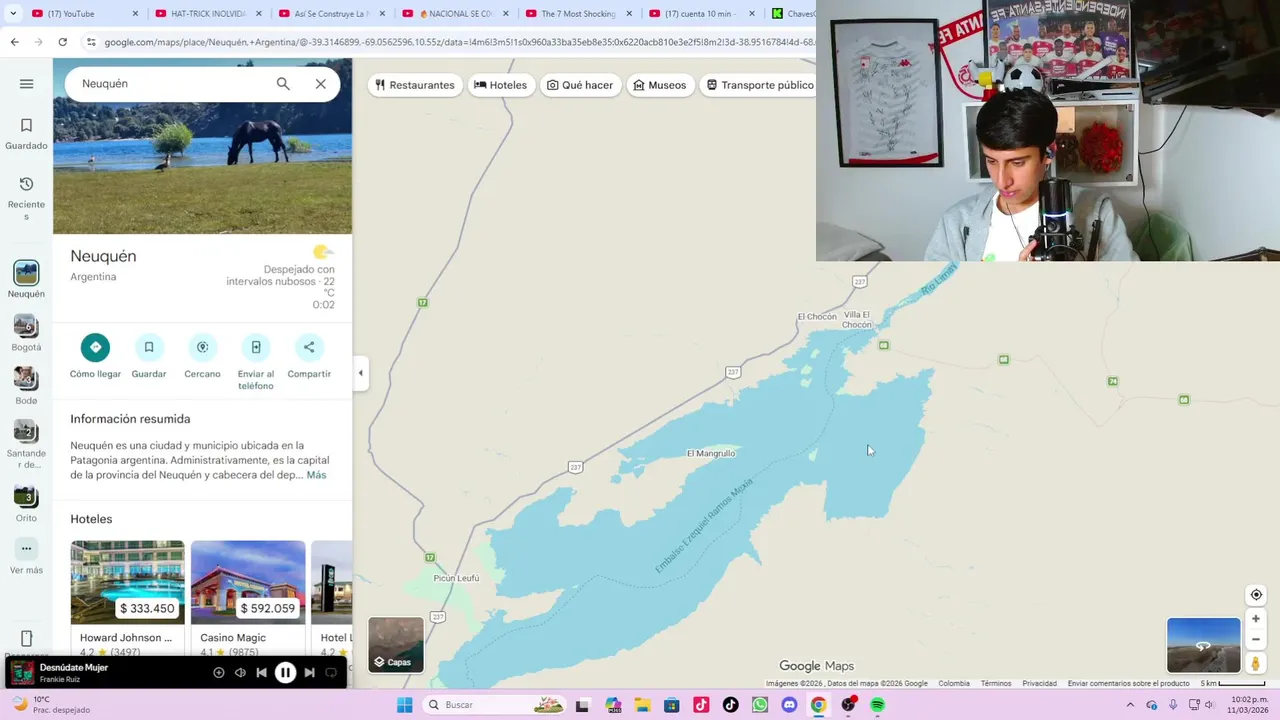
Task: Open the Casino Magic hotel card
Action: tap(248, 598)
